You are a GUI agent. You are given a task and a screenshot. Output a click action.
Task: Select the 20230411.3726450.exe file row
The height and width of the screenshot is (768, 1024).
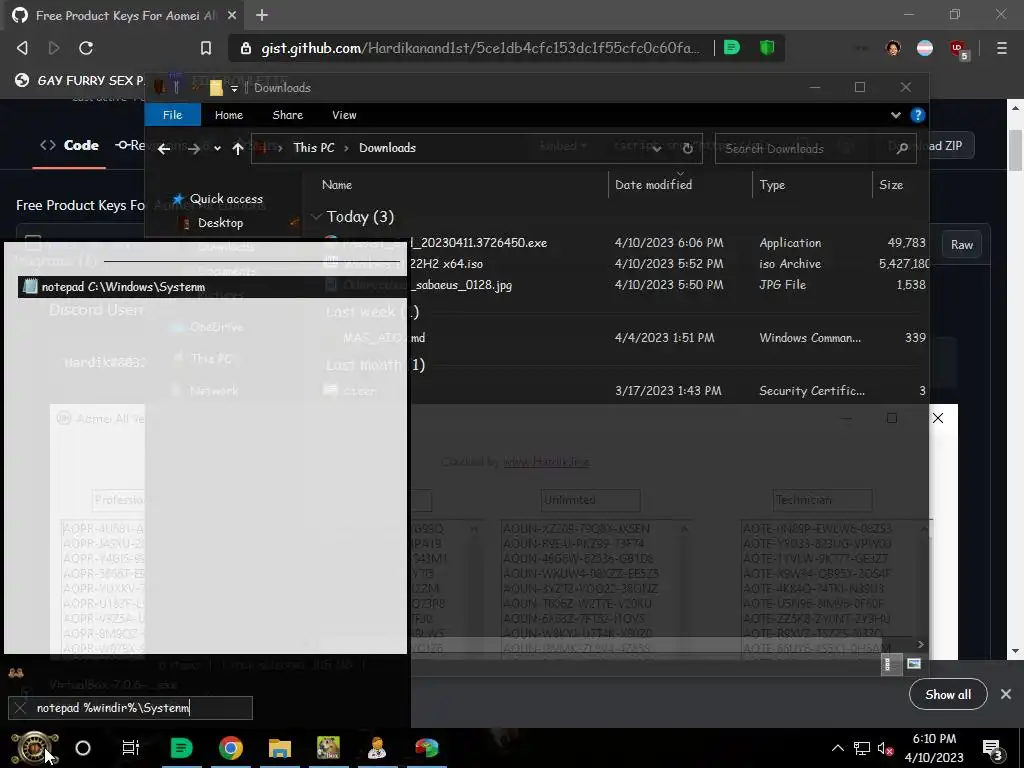(x=618, y=242)
